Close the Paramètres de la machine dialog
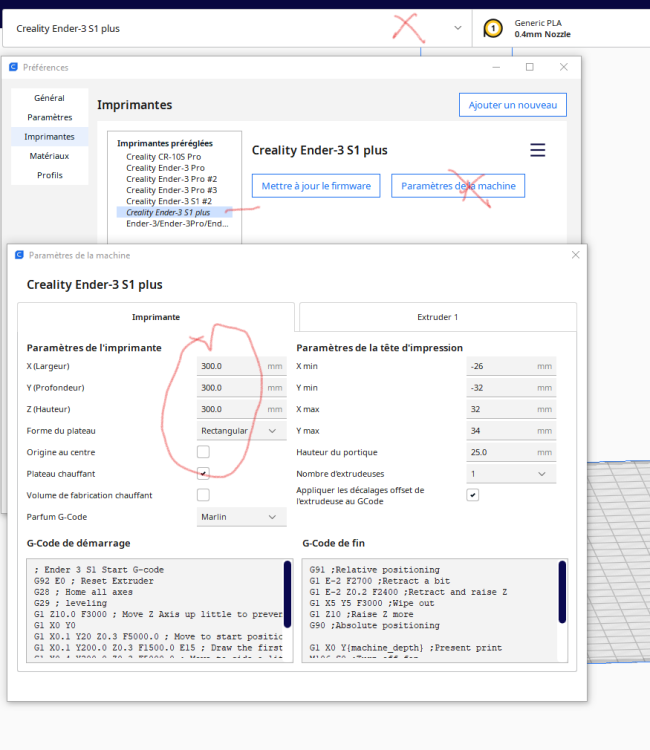650x750 pixels. 575,255
